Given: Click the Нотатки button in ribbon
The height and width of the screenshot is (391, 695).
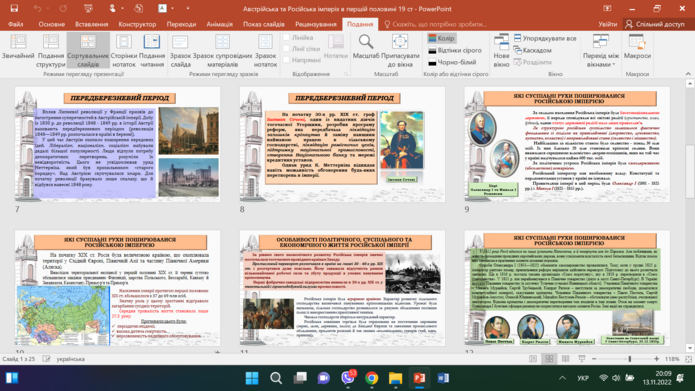Looking at the screenshot, I should click(336, 47).
